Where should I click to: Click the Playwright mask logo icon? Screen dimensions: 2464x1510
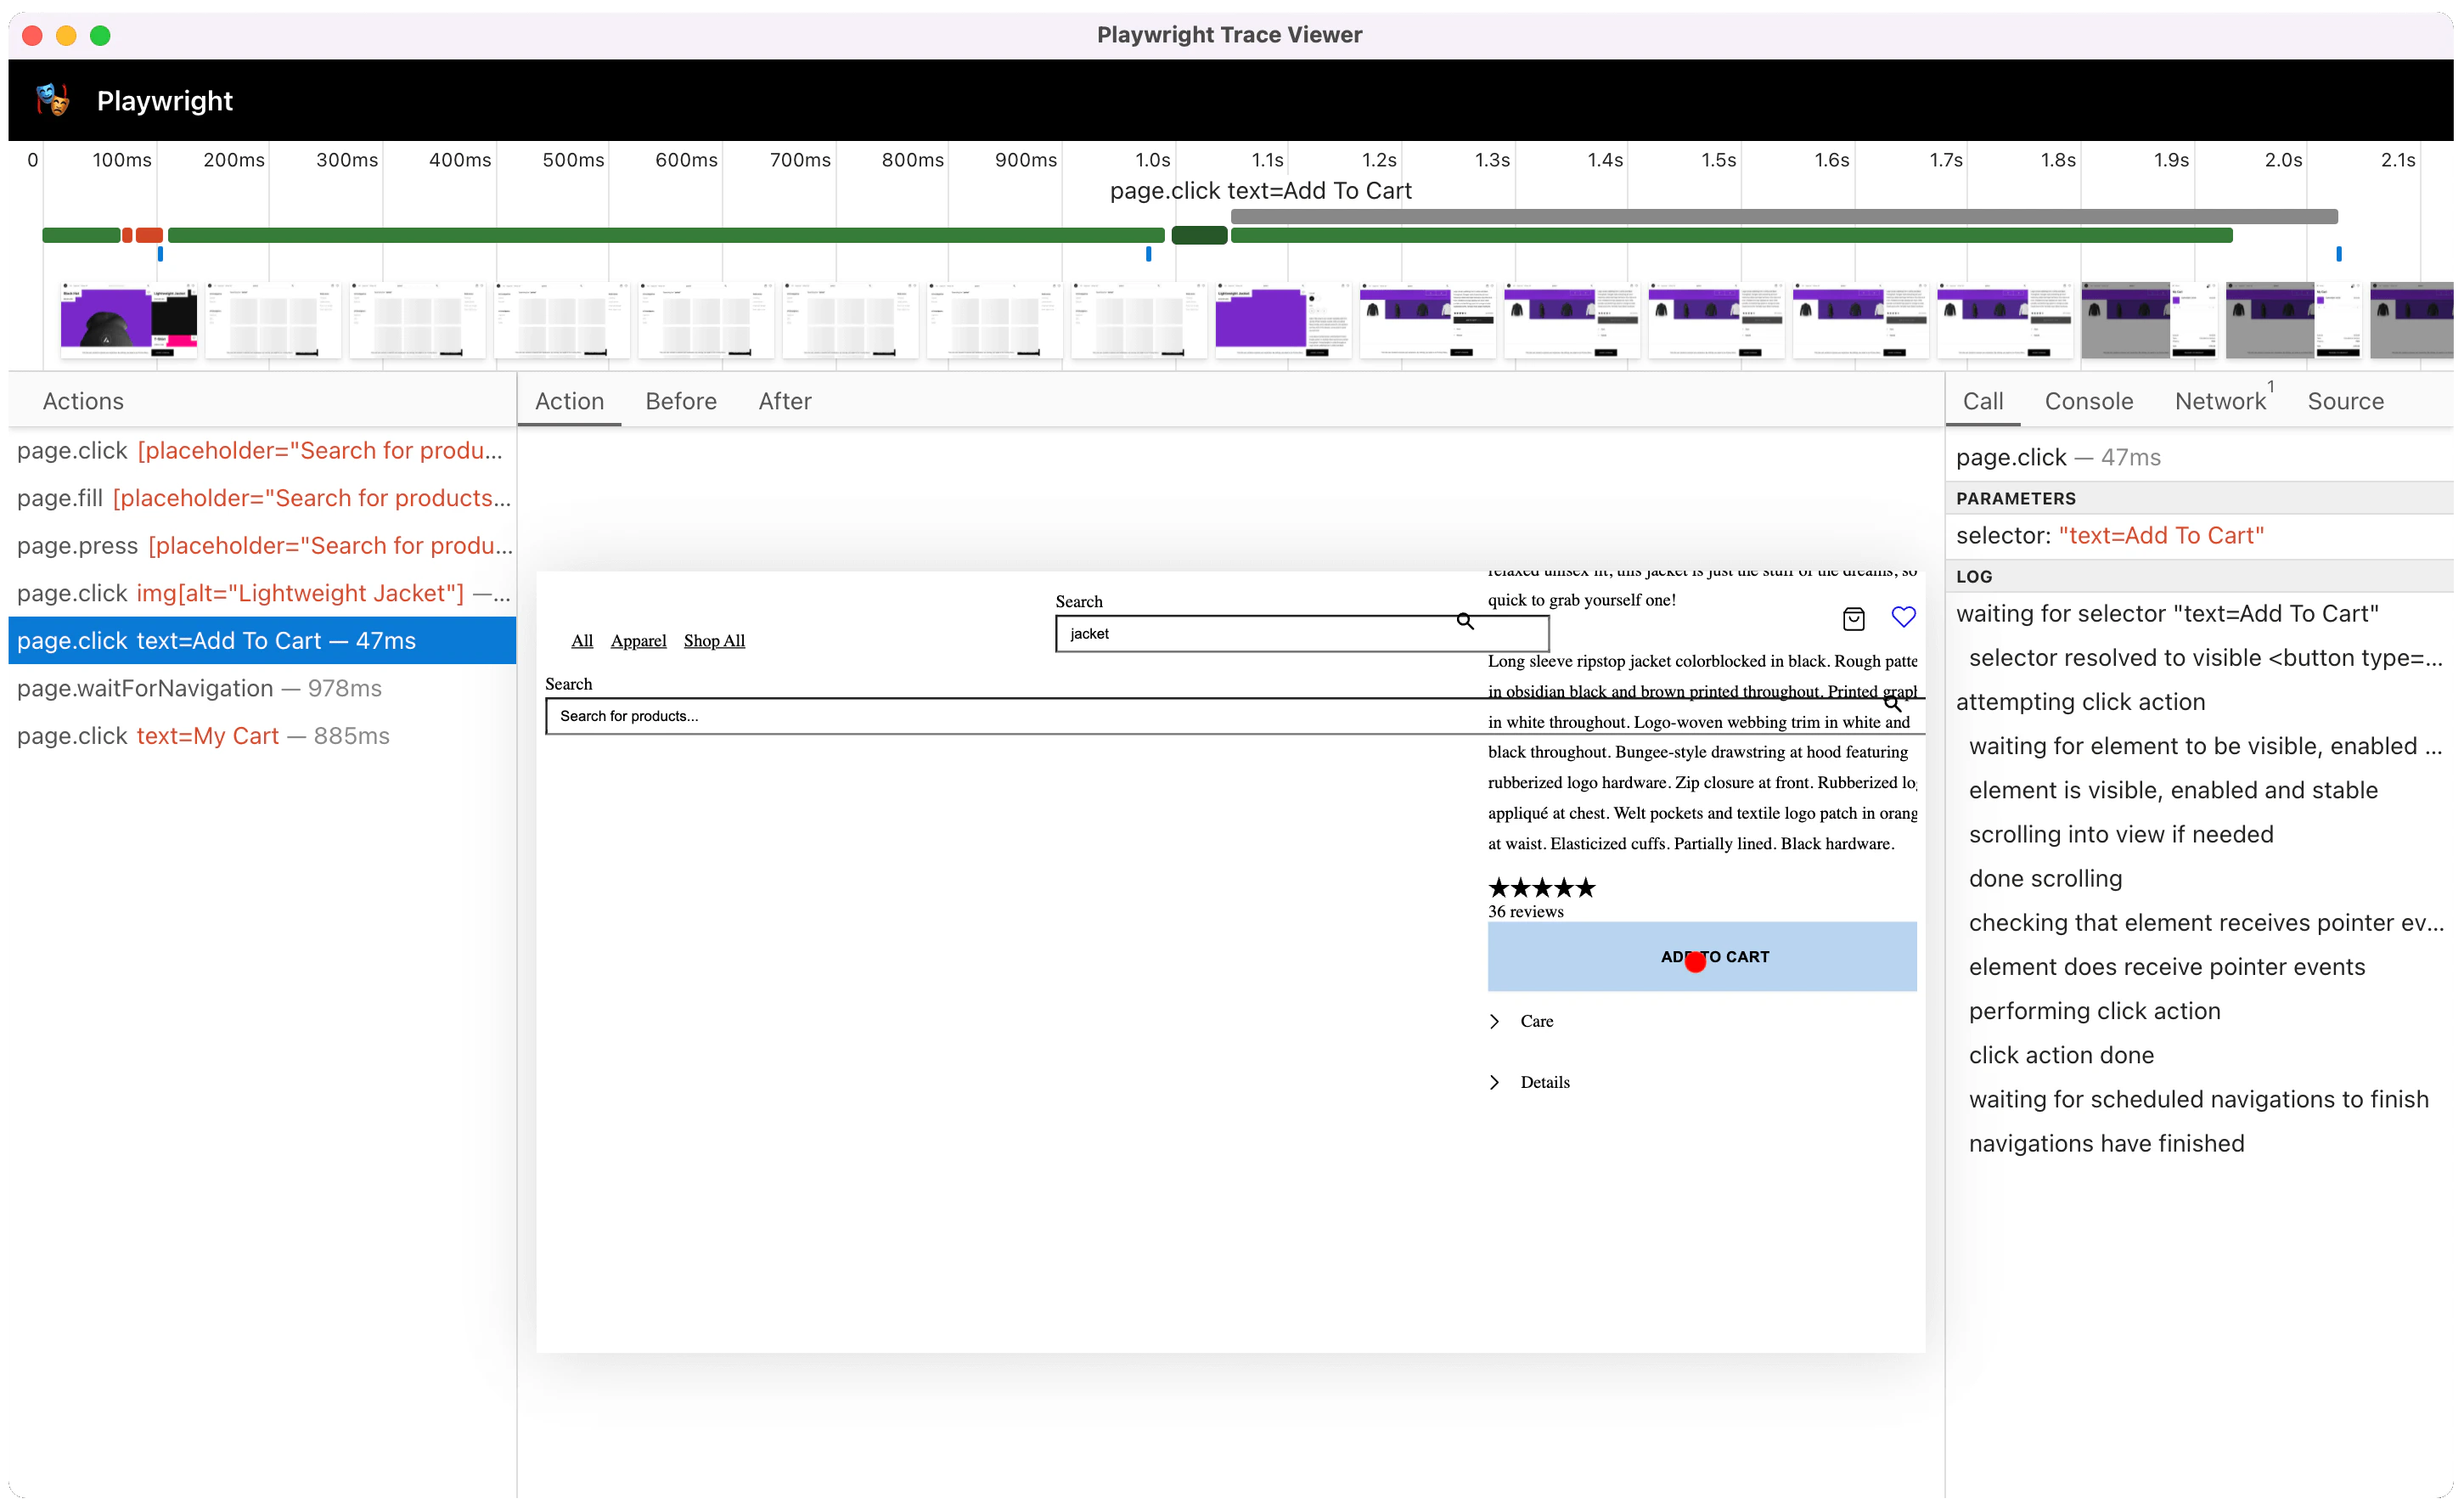52,100
